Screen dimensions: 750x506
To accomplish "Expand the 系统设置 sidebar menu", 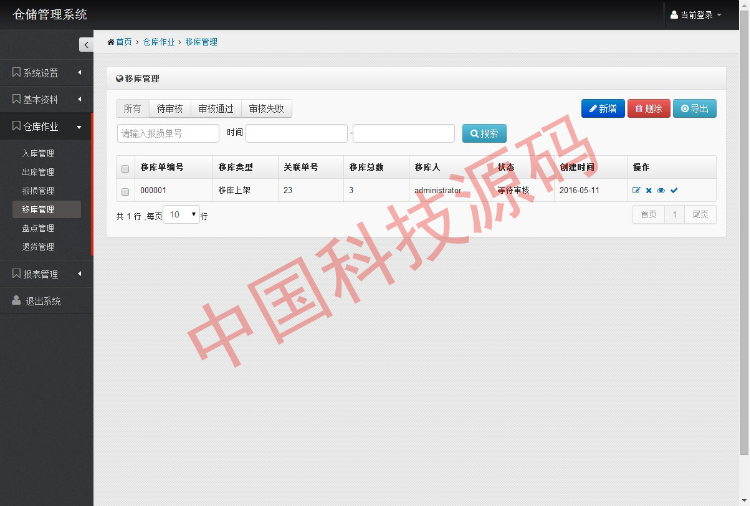I will [x=45, y=72].
